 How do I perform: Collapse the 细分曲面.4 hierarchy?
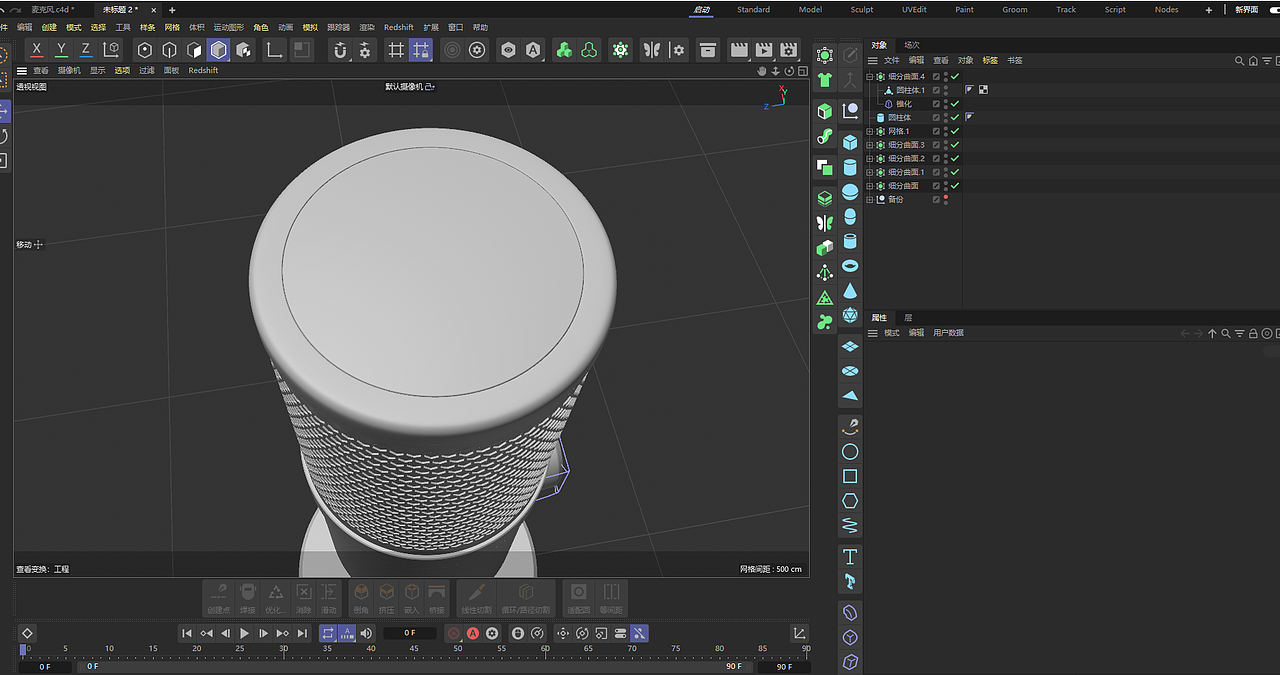pyautogui.click(x=870, y=77)
